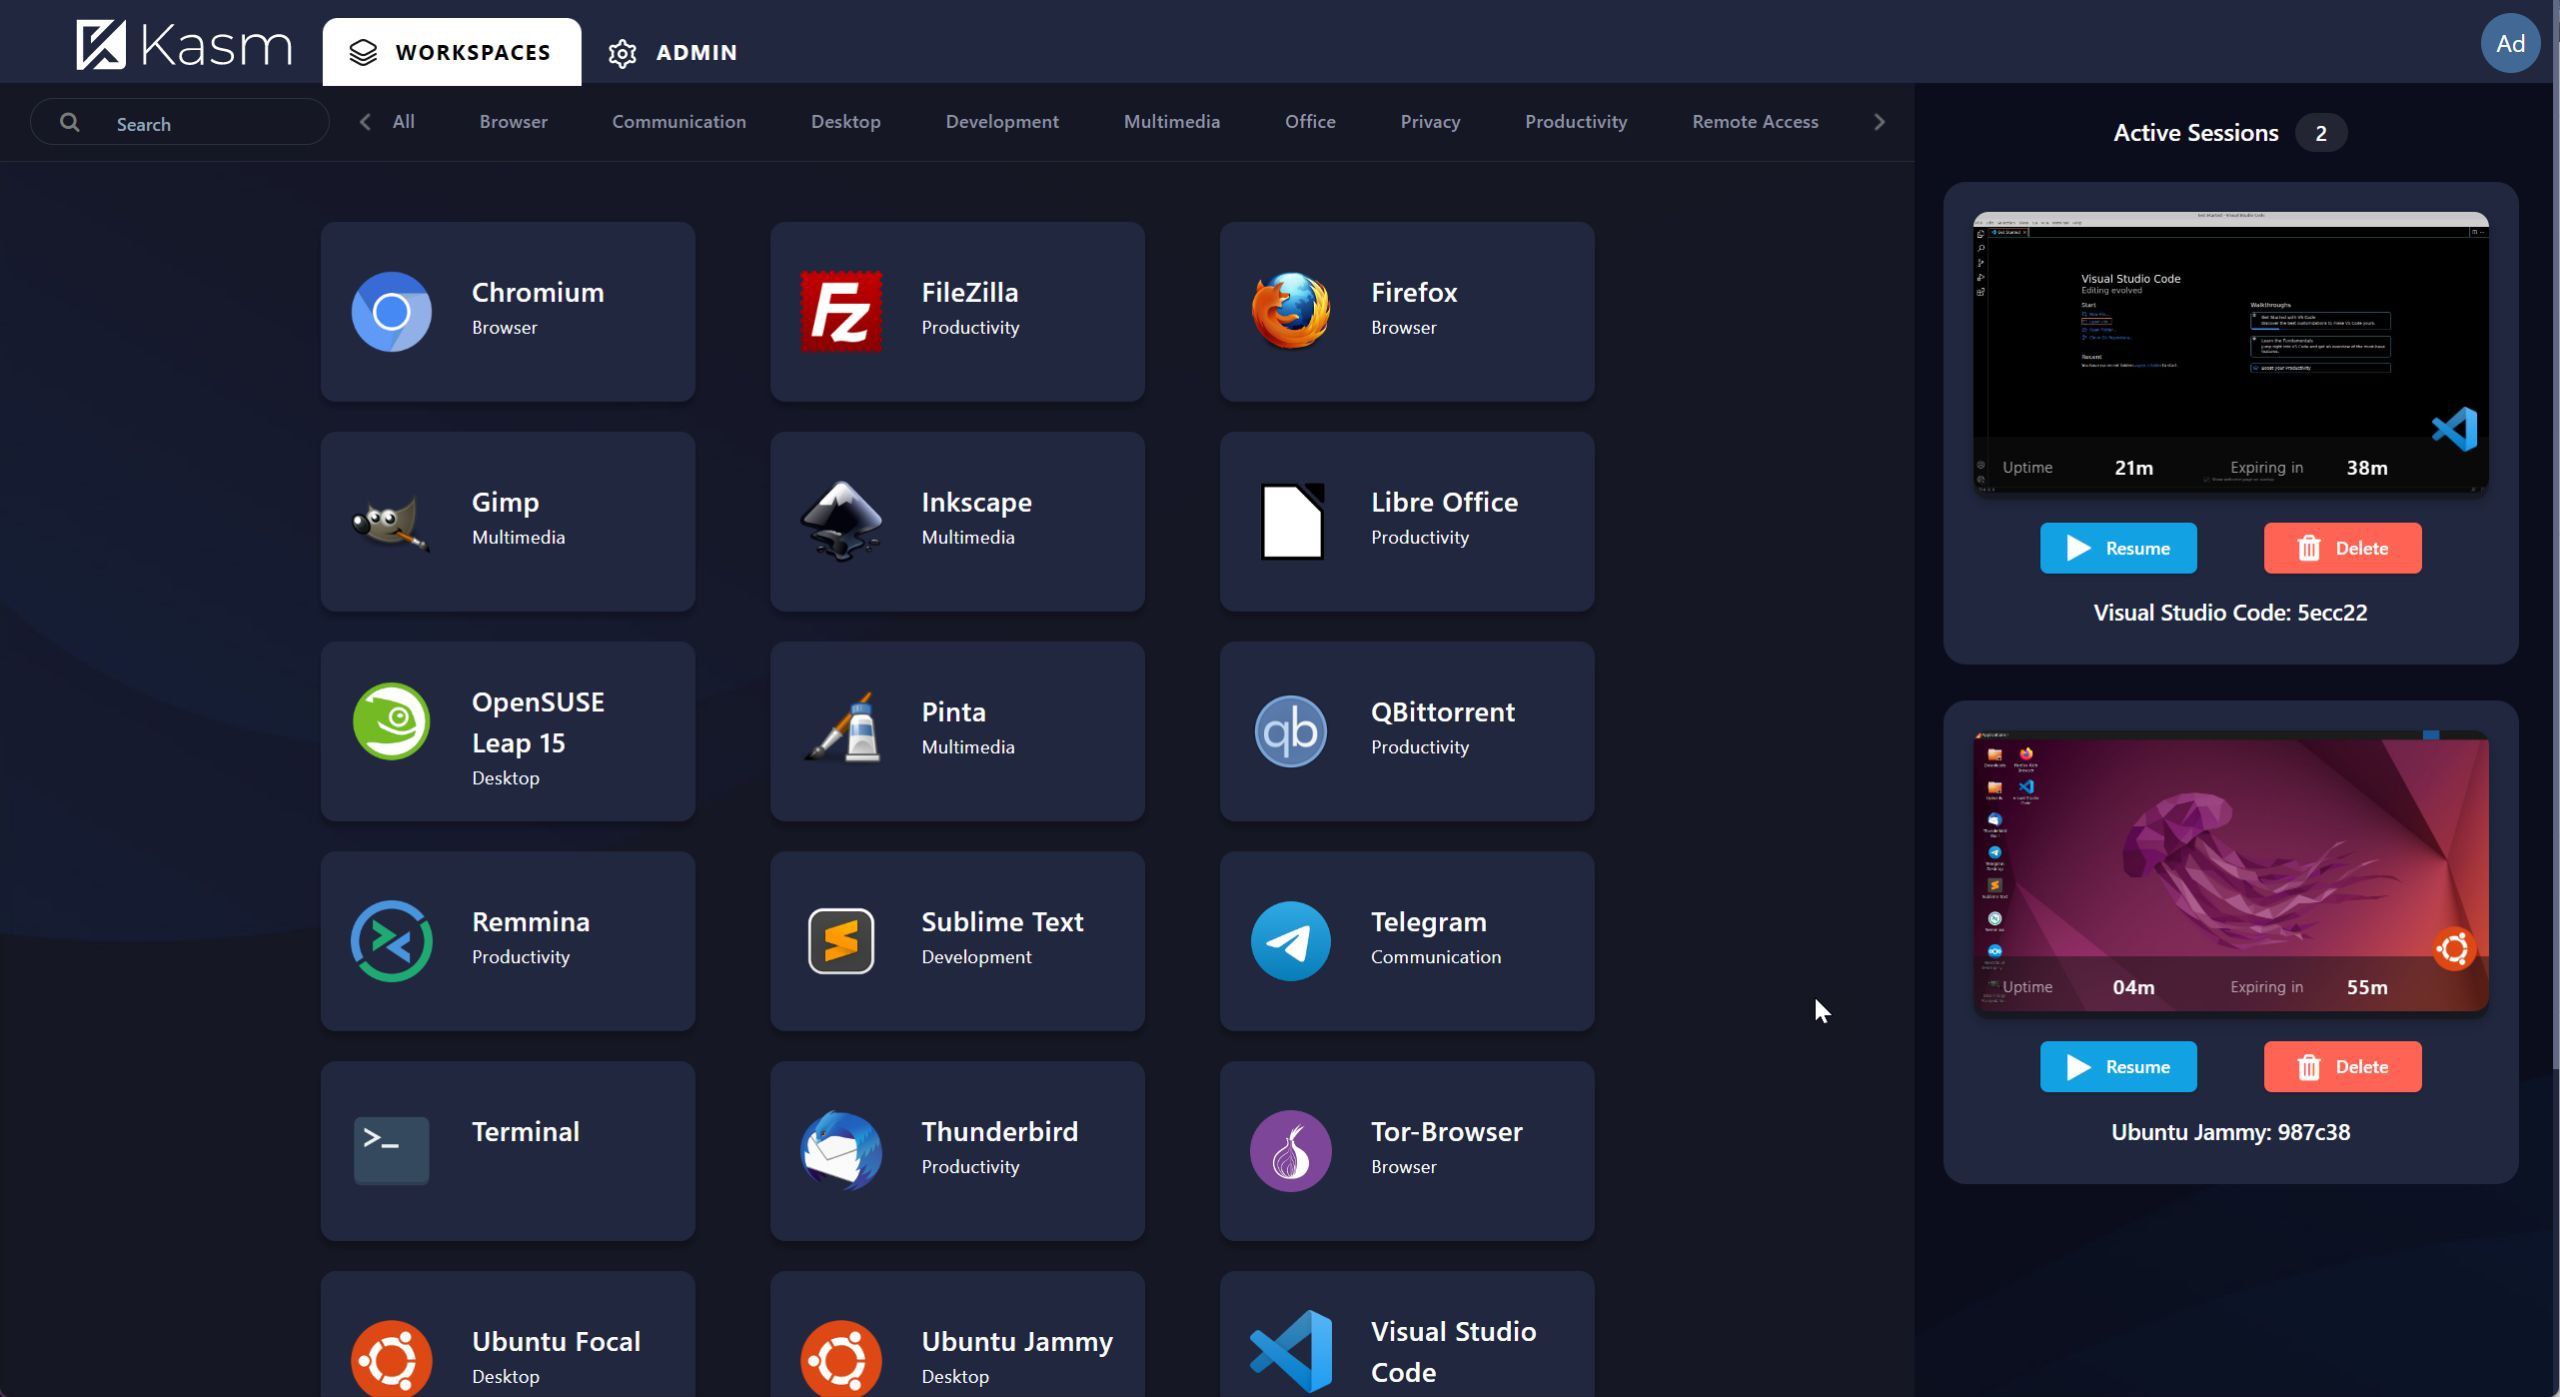
Task: Launch the Telegram communication workspace
Action: [1405, 940]
